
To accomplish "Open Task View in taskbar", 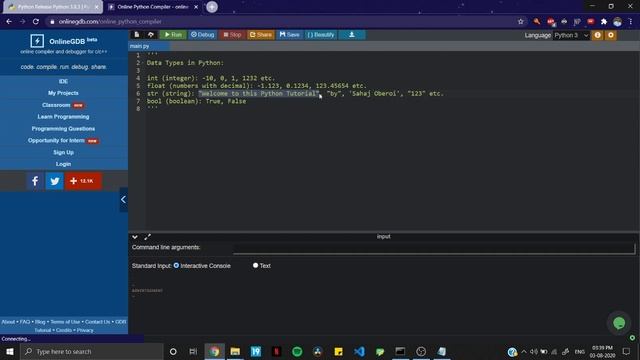I will pyautogui.click(x=193, y=351).
